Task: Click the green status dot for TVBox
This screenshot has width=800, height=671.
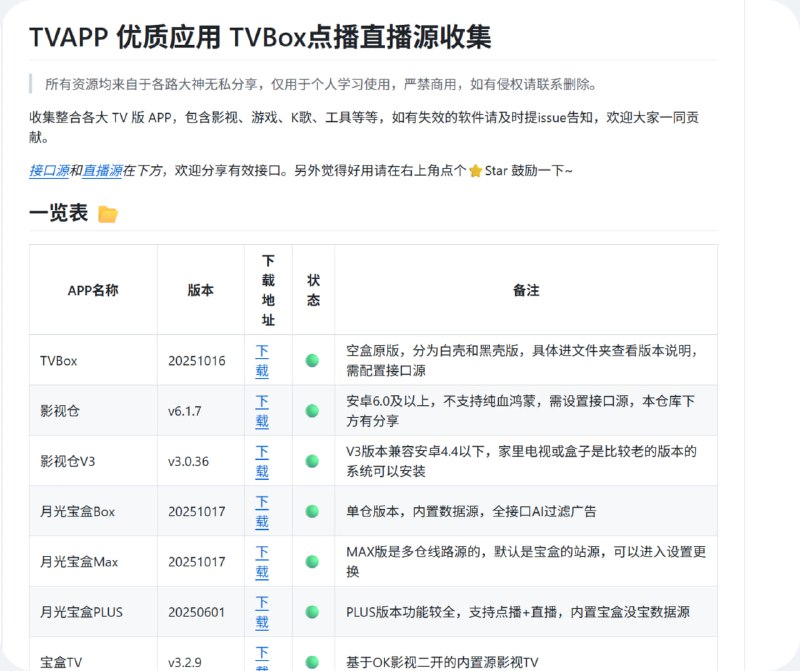Action: (312, 361)
